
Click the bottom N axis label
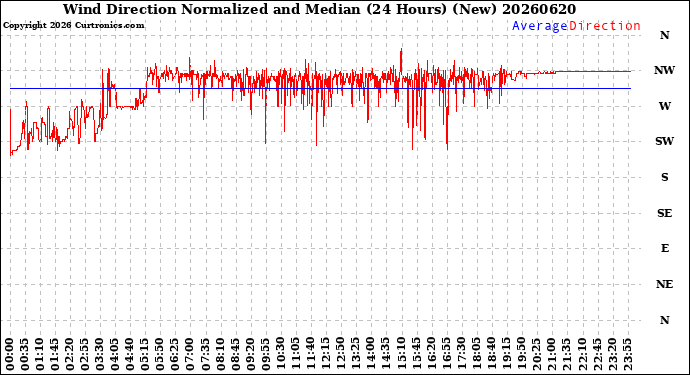tap(664, 320)
